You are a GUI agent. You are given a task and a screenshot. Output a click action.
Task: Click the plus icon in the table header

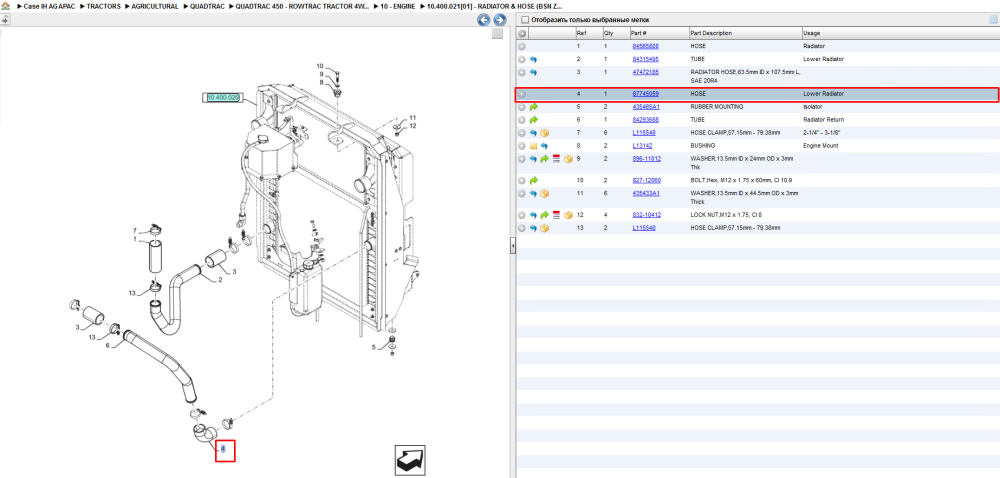point(522,33)
